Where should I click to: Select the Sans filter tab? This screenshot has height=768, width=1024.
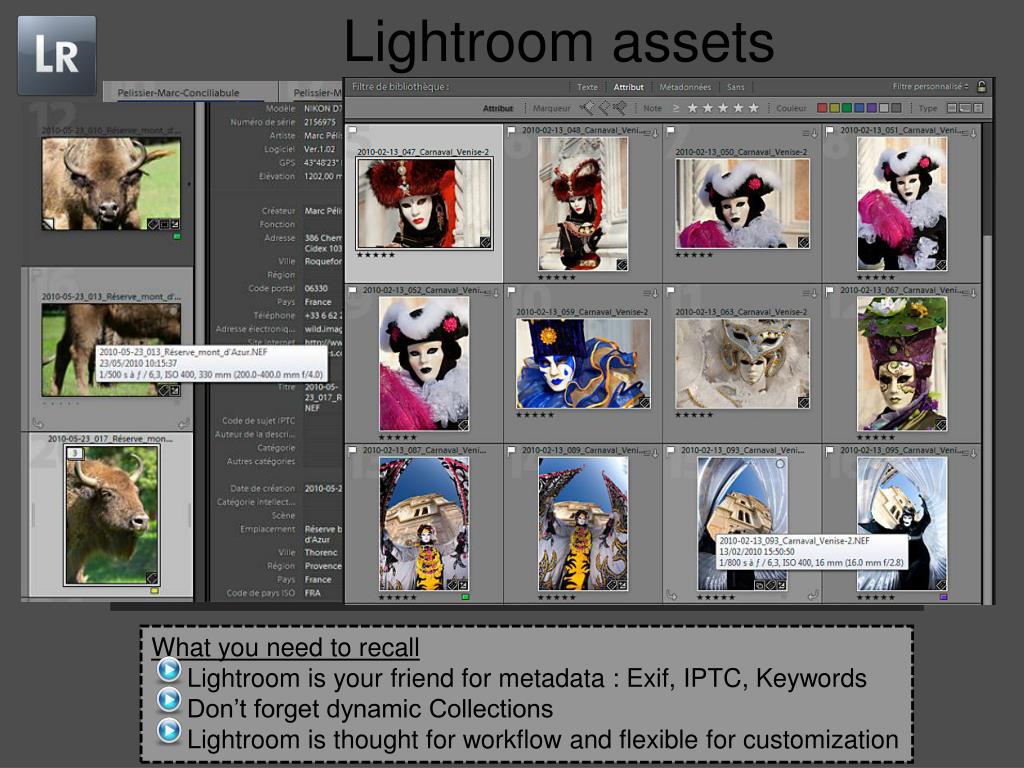(735, 87)
